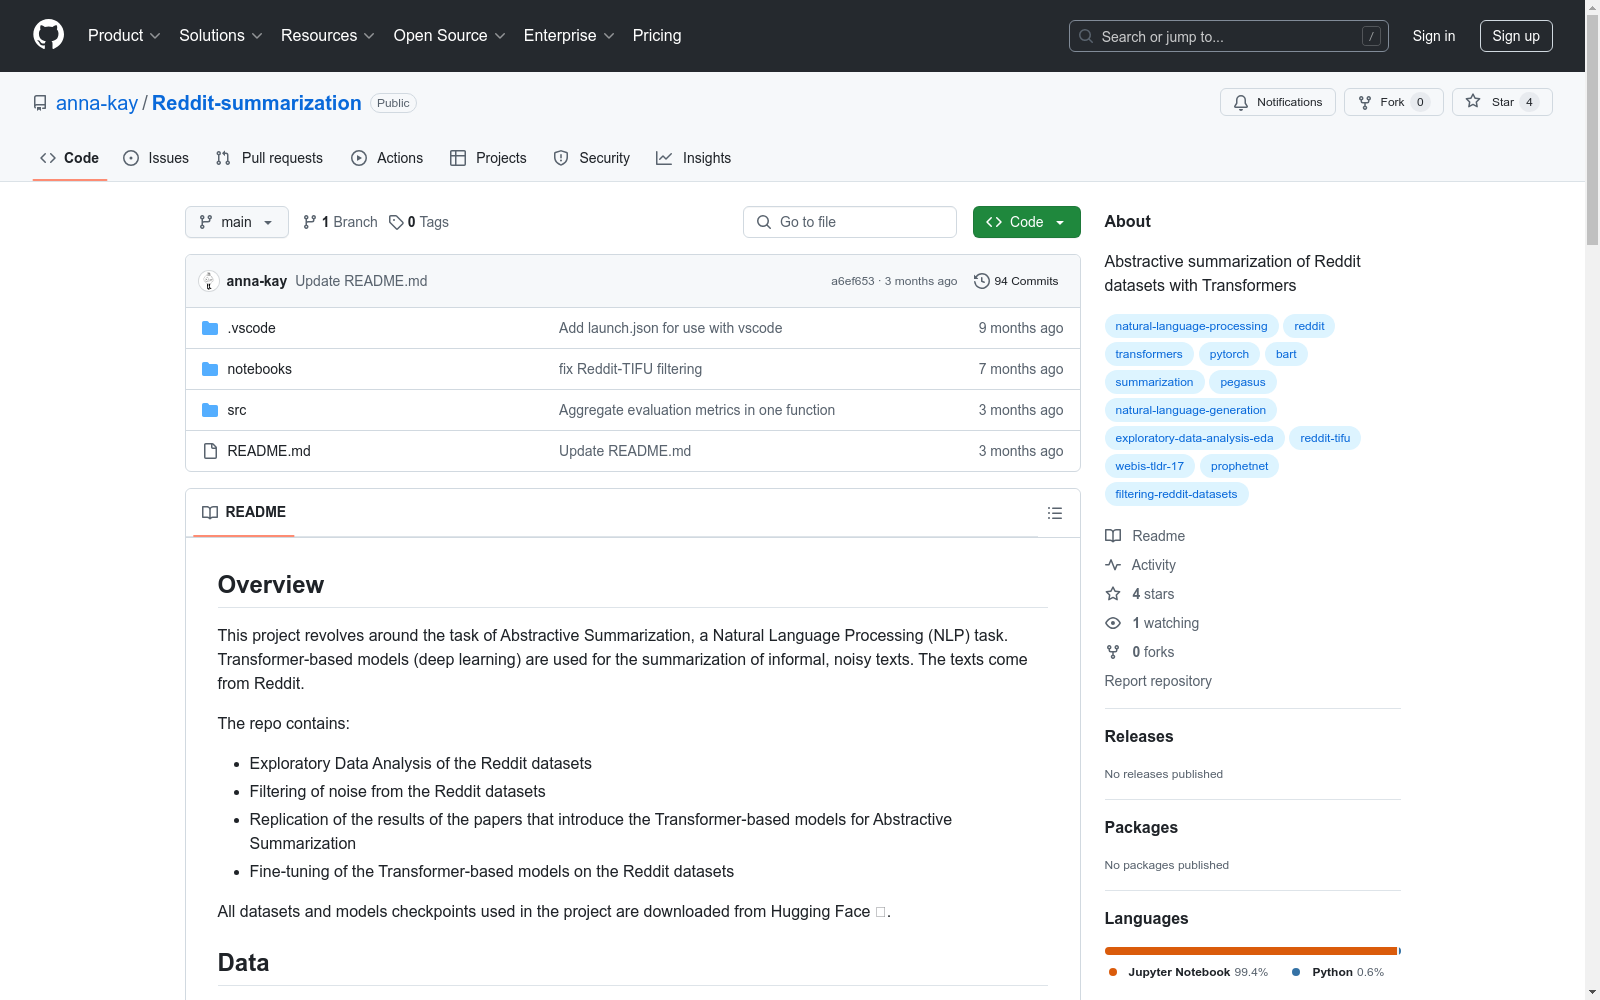Click the Sign up button

(x=1516, y=36)
